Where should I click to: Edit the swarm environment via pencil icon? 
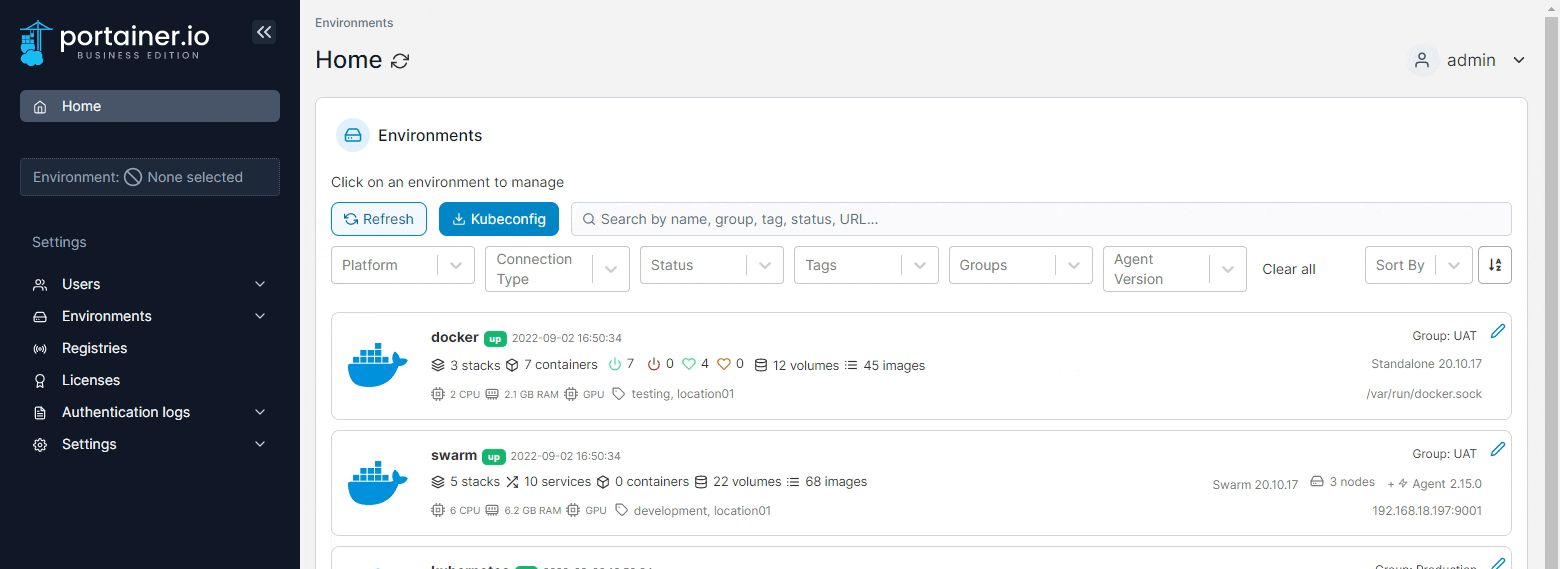point(1497,449)
